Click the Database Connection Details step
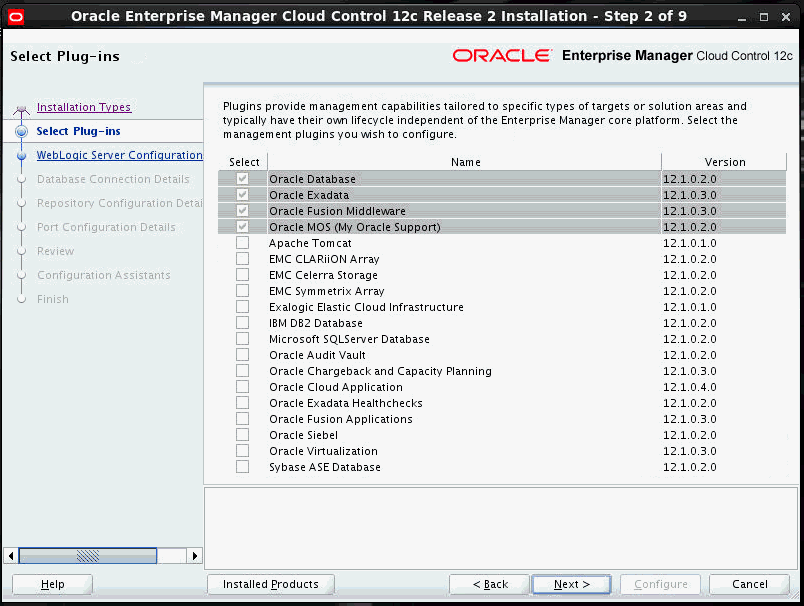This screenshot has width=804, height=606. click(x=113, y=179)
